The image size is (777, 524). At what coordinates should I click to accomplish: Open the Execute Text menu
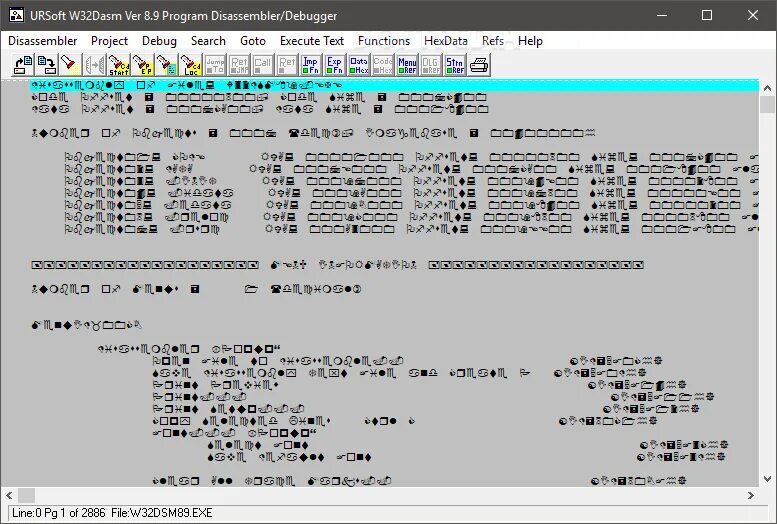tap(312, 41)
